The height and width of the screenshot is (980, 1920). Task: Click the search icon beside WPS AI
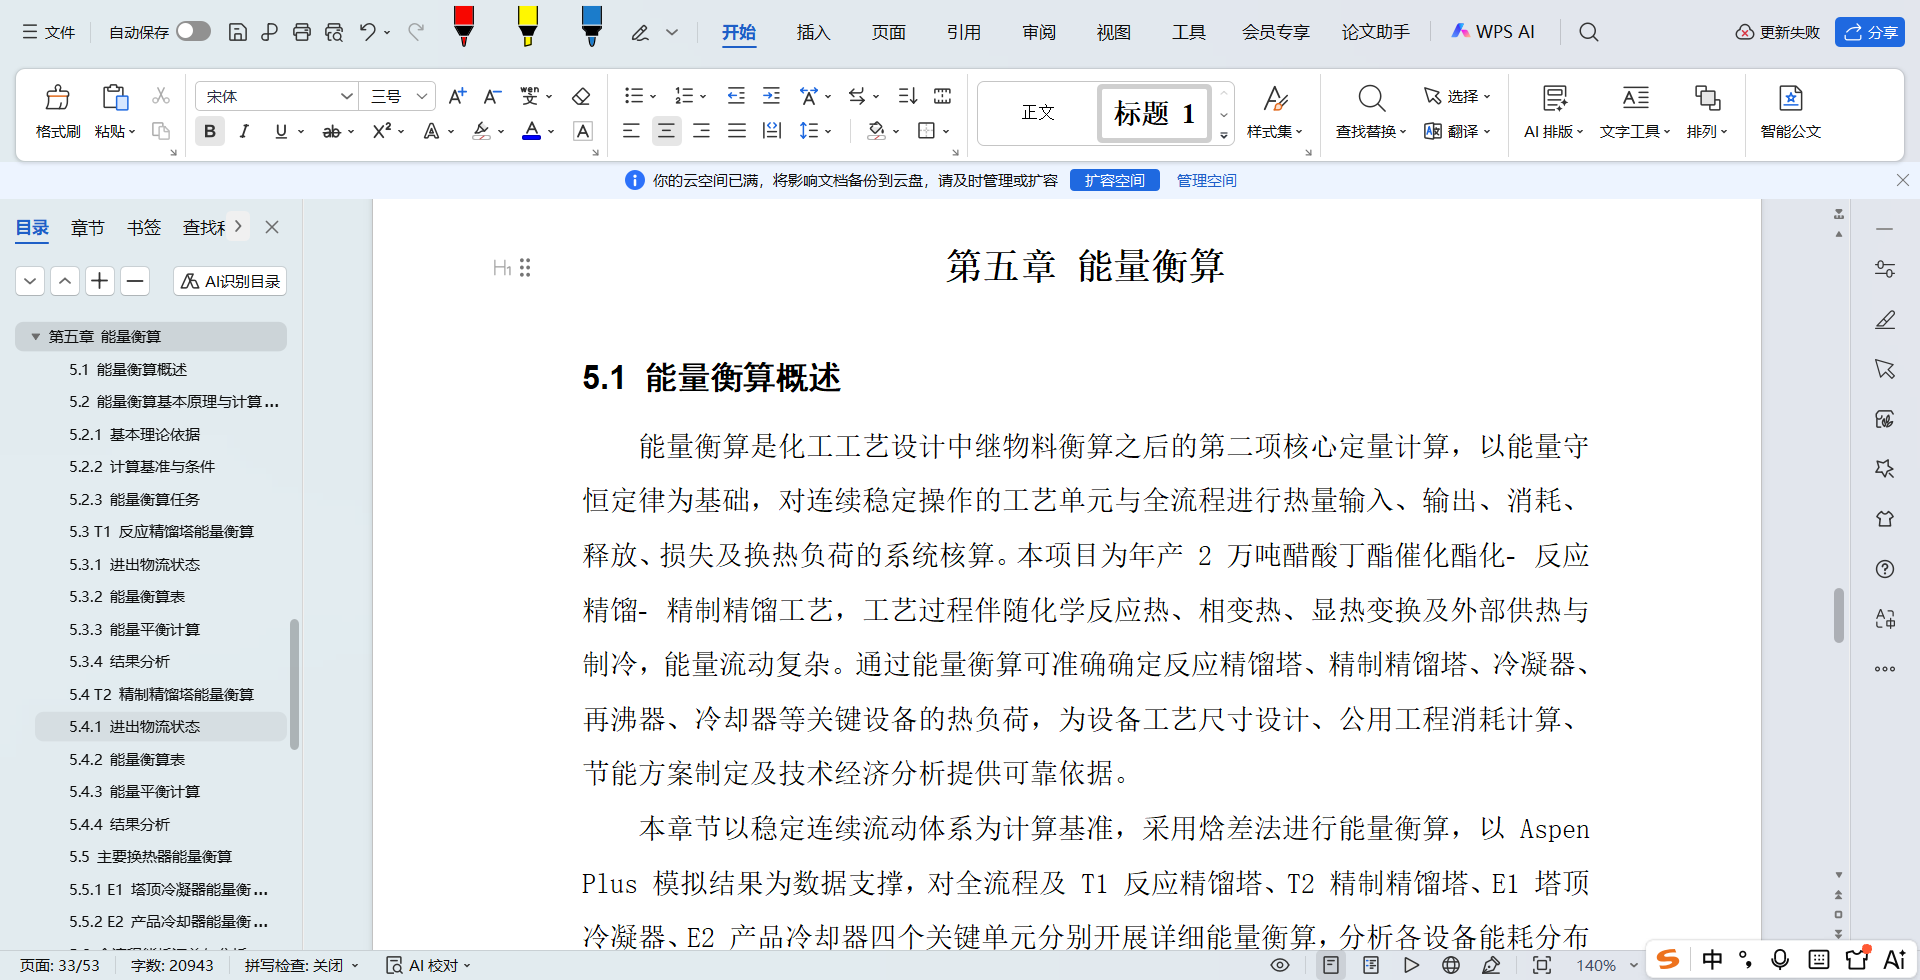pos(1588,32)
